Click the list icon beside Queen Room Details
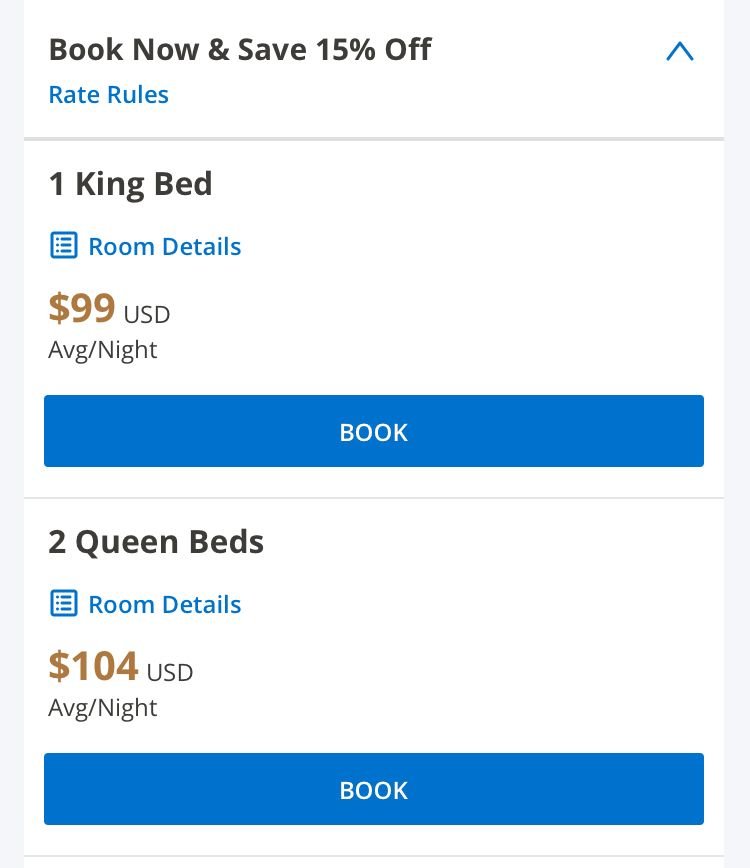This screenshot has height=868, width=750. [x=63, y=604]
